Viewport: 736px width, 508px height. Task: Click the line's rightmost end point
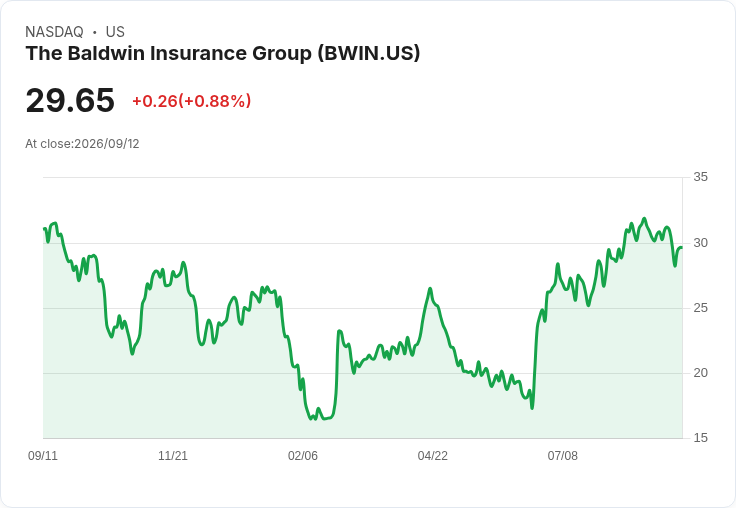click(681, 248)
